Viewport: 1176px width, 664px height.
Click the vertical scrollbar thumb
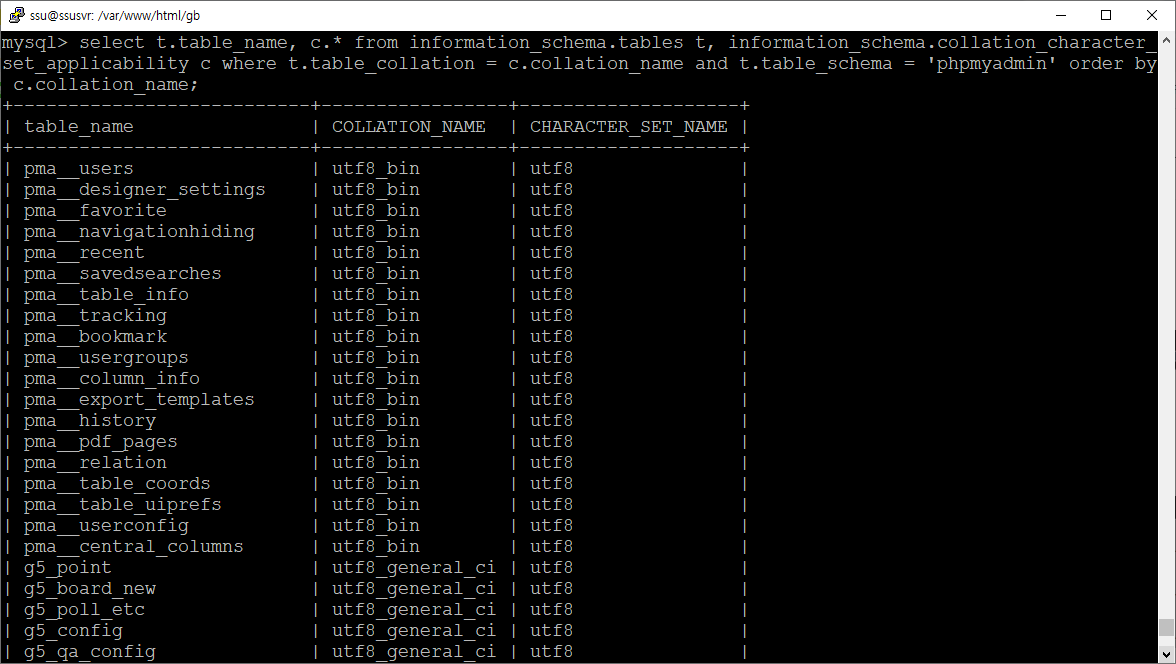[x=1166, y=627]
